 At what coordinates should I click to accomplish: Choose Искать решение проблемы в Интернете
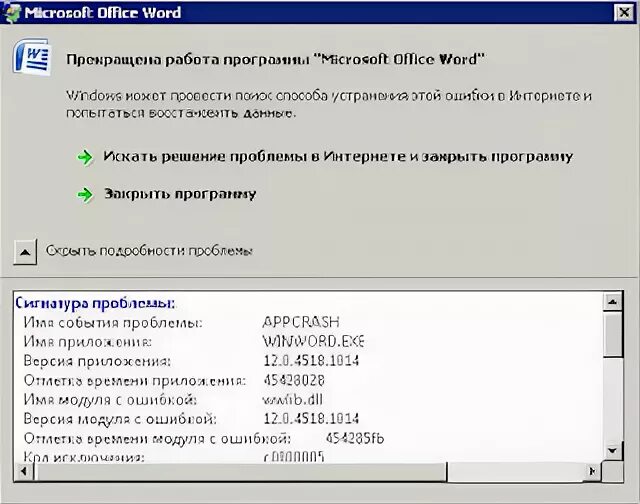[338, 157]
